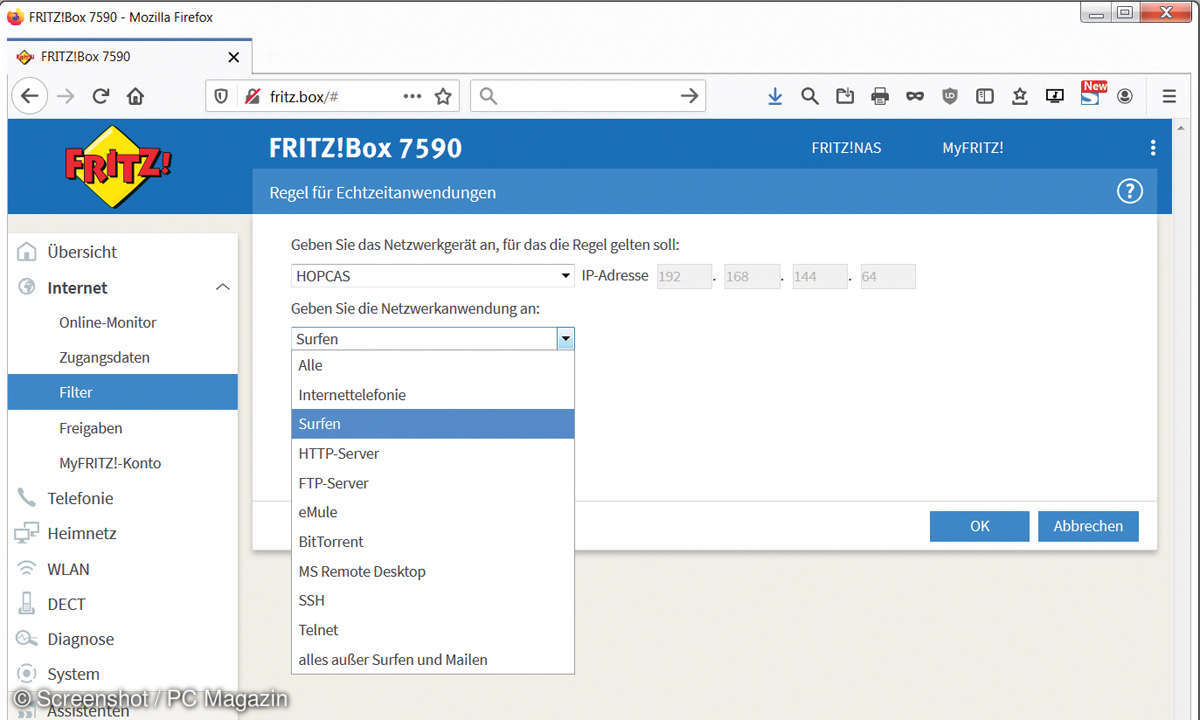Screen dimensions: 1200x720
Task: Confirm the rule with OK
Action: point(979,526)
